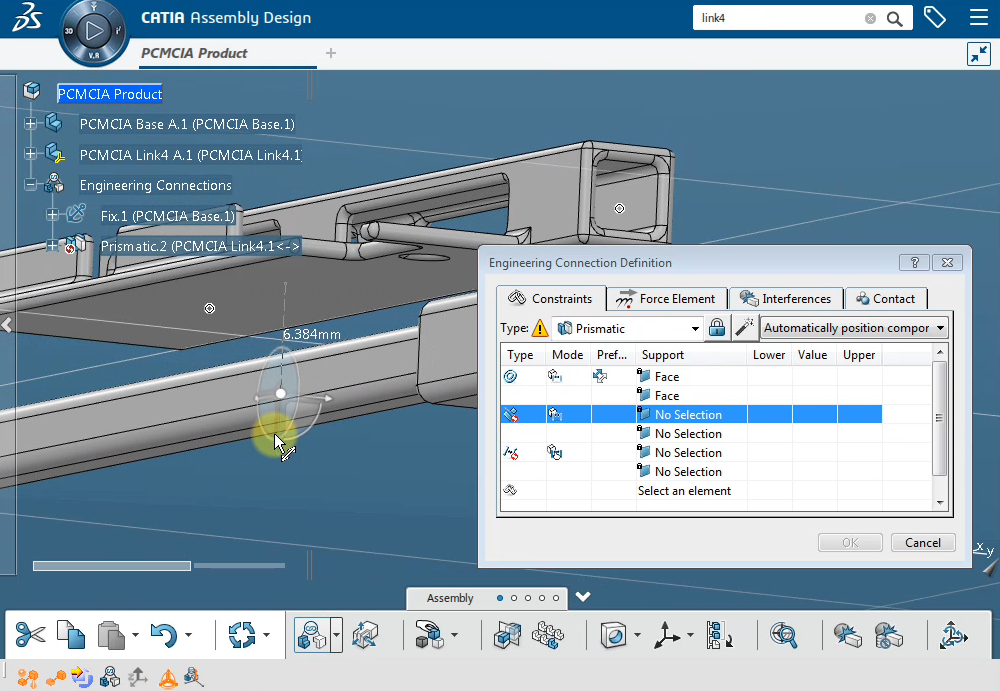The height and width of the screenshot is (691, 1000).
Task: Open the tag icon in the top bar
Action: [x=934, y=17]
